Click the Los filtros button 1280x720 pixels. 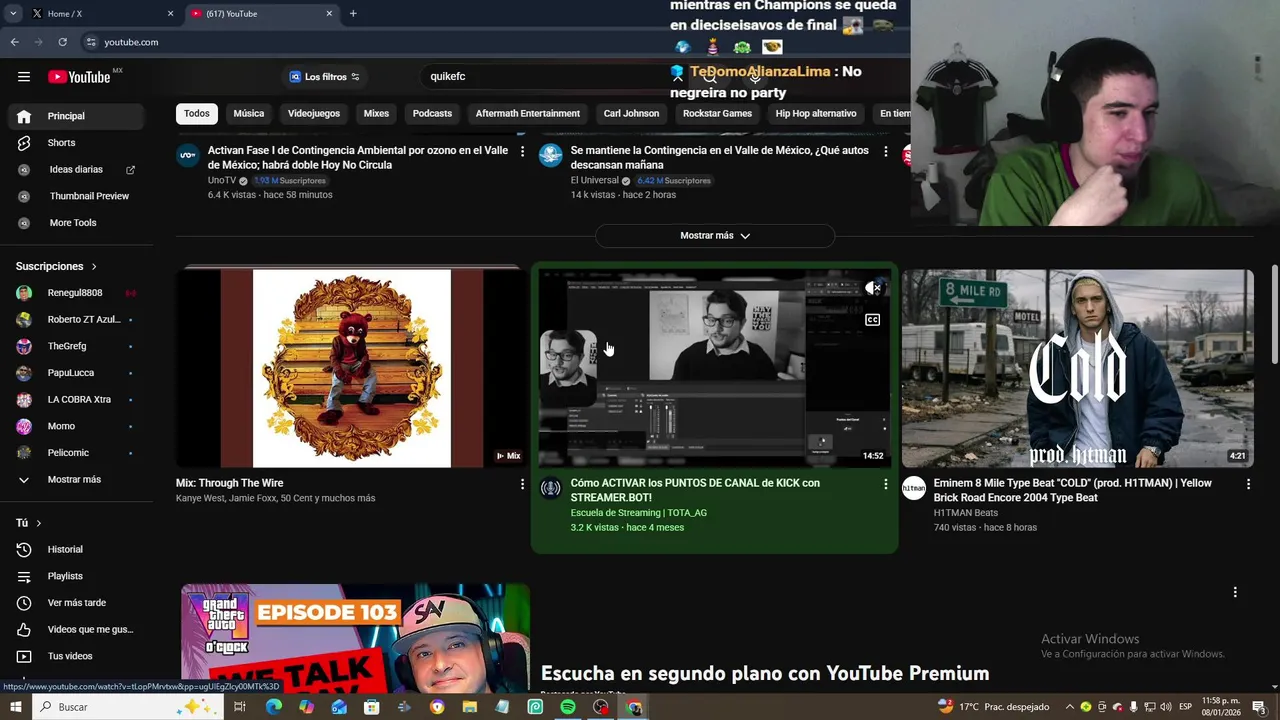click(x=324, y=77)
